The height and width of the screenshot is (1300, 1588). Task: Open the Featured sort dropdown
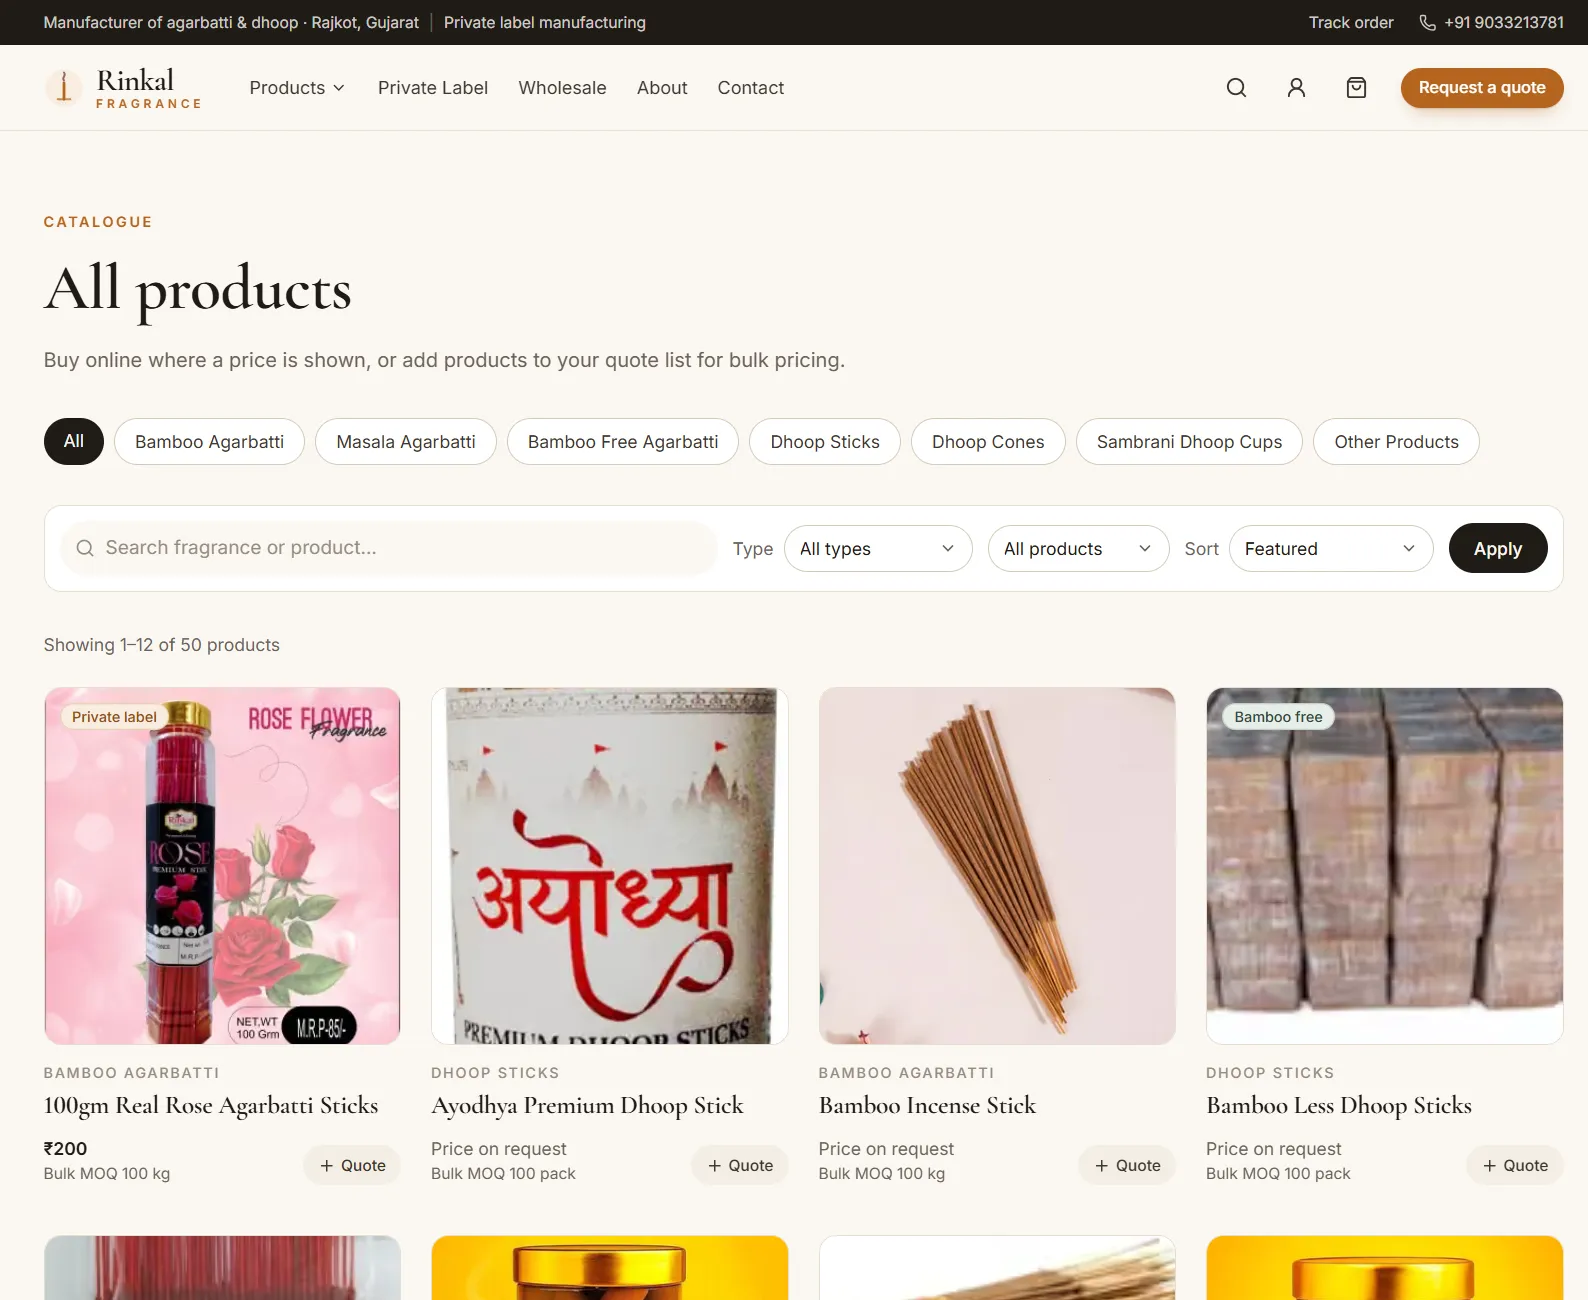[1331, 549]
